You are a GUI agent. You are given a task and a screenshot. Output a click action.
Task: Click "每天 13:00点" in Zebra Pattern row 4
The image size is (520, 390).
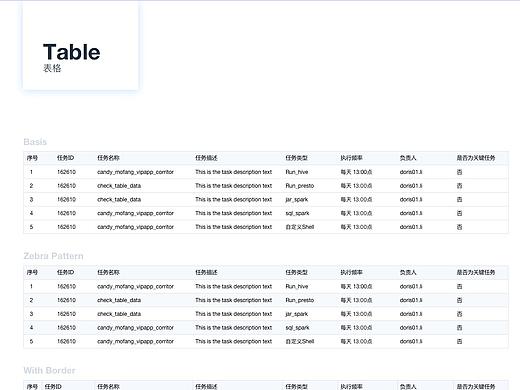pyautogui.click(x=356, y=328)
